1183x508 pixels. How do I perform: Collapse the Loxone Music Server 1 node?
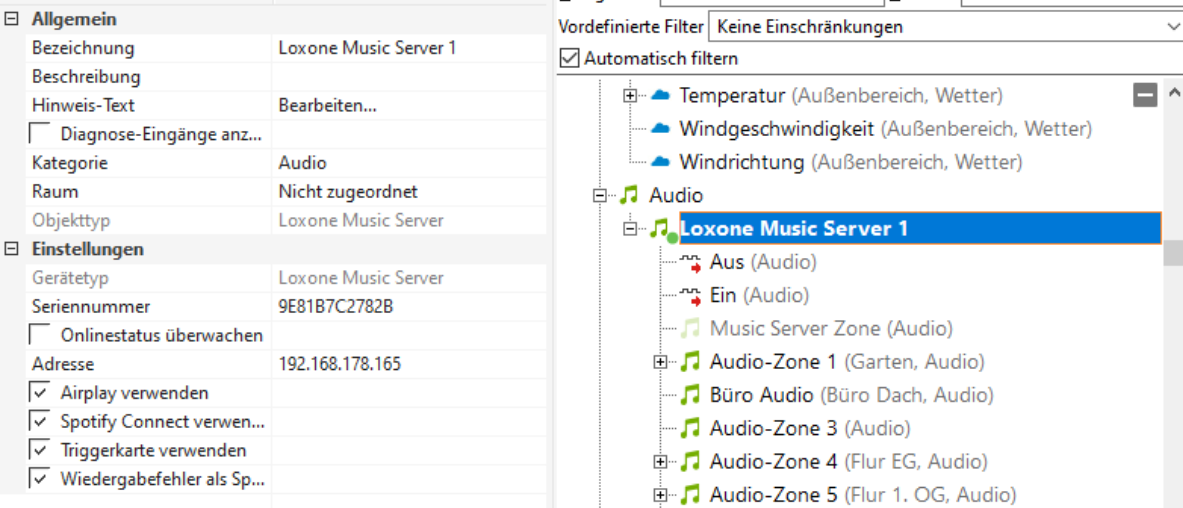(x=630, y=229)
